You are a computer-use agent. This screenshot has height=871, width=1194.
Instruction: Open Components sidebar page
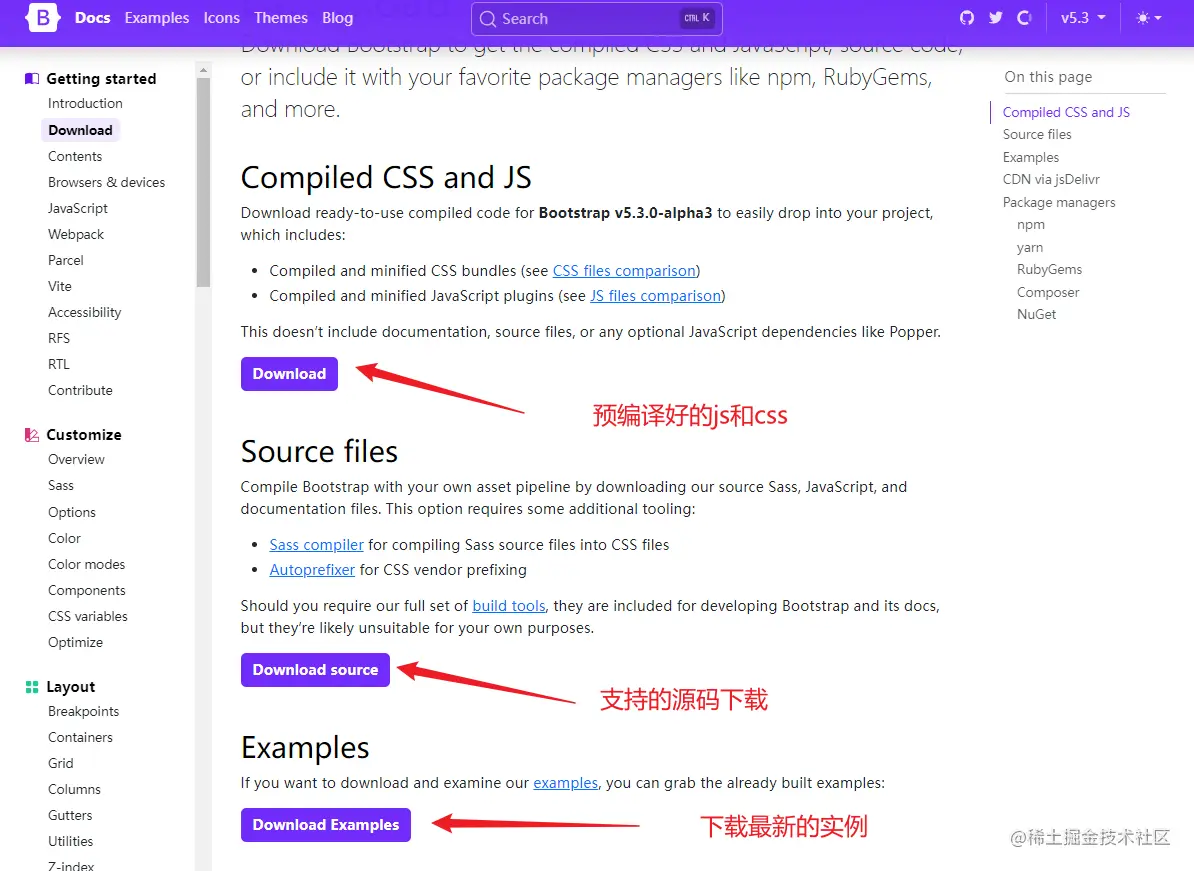click(87, 590)
